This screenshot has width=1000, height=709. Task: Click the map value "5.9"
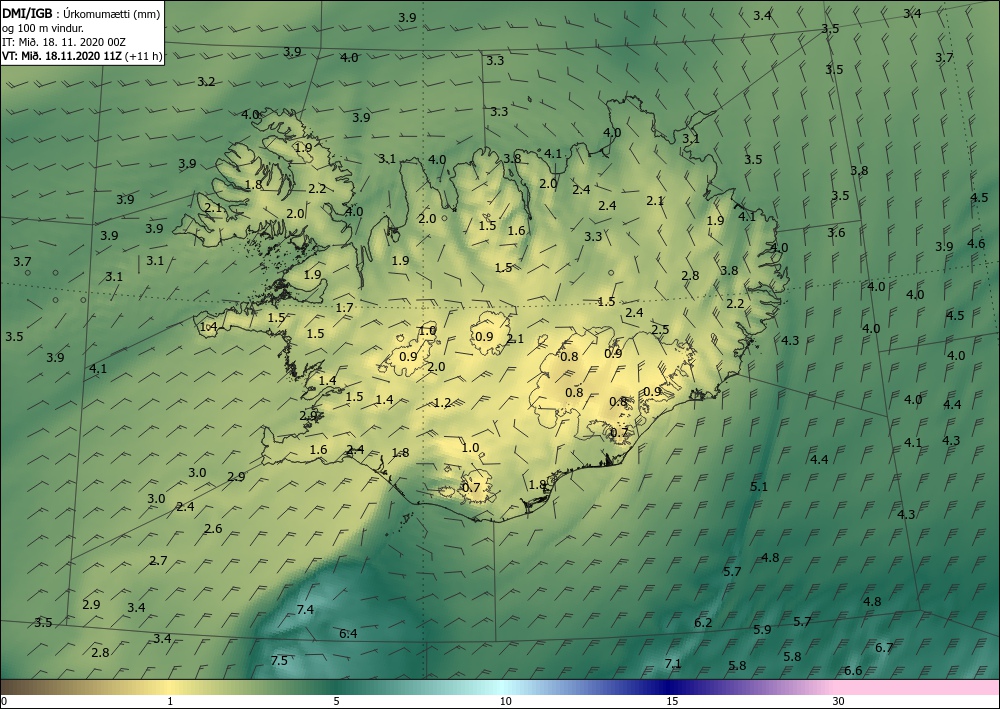[x=762, y=629]
